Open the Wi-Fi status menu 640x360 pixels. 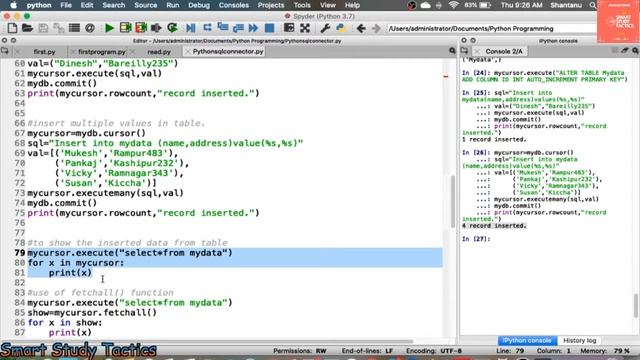point(453,5)
